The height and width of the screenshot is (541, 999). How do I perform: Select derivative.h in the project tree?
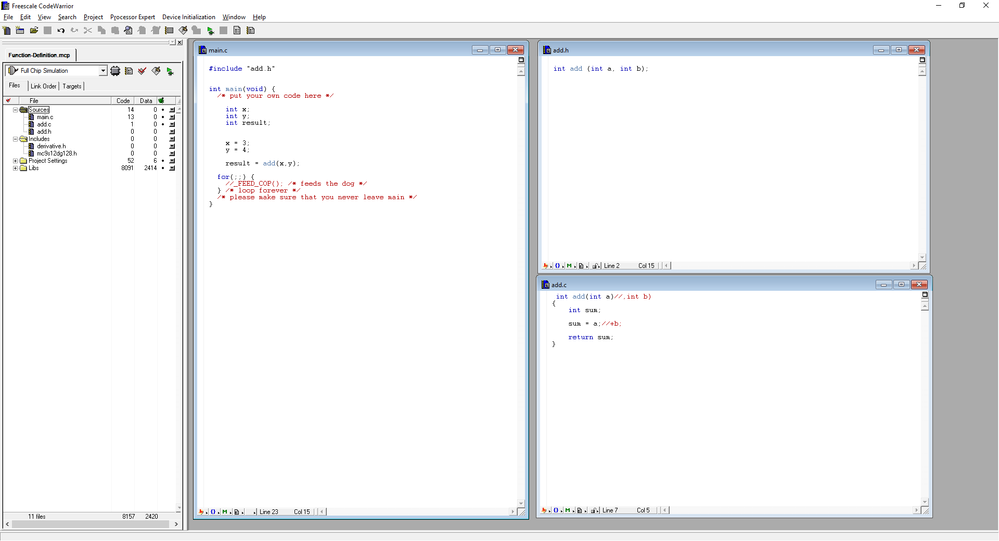(51, 146)
